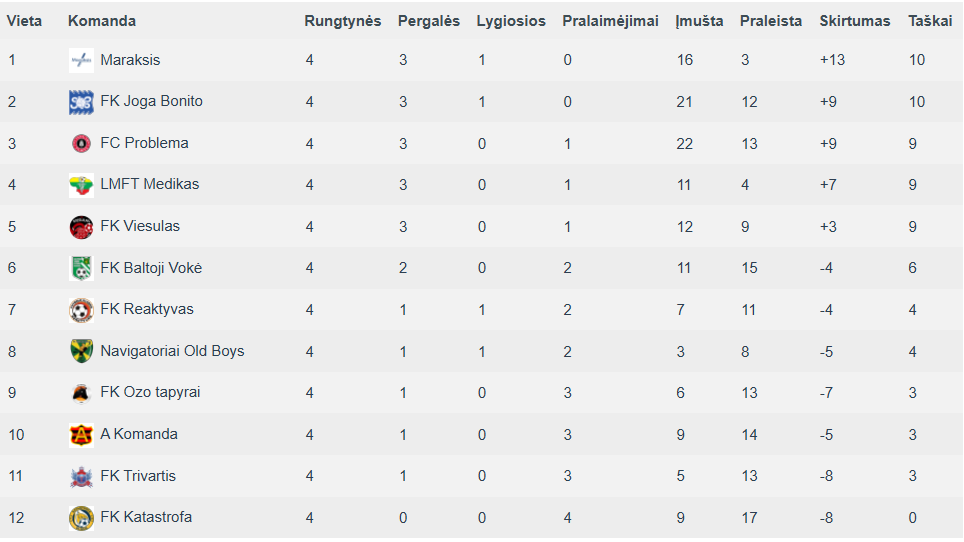The image size is (964, 542).
Task: Select the FK Trivartis team crest
Action: pyautogui.click(x=81, y=476)
